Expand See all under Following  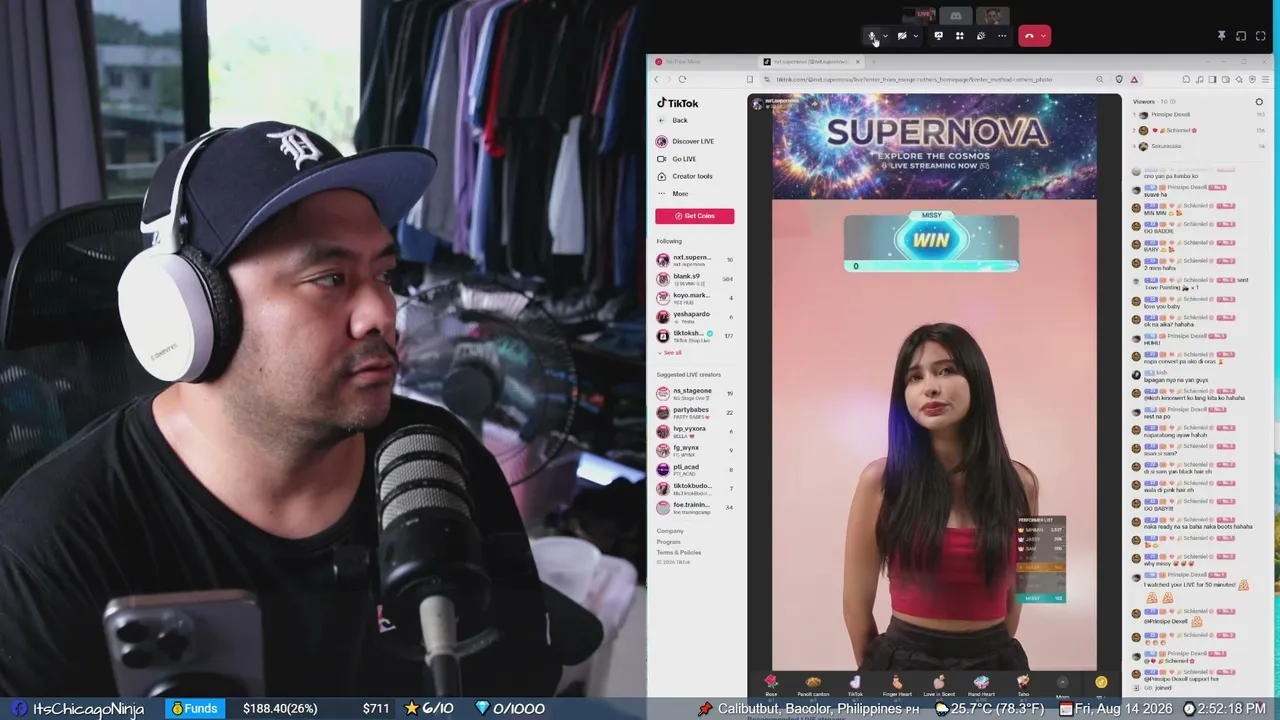670,353
